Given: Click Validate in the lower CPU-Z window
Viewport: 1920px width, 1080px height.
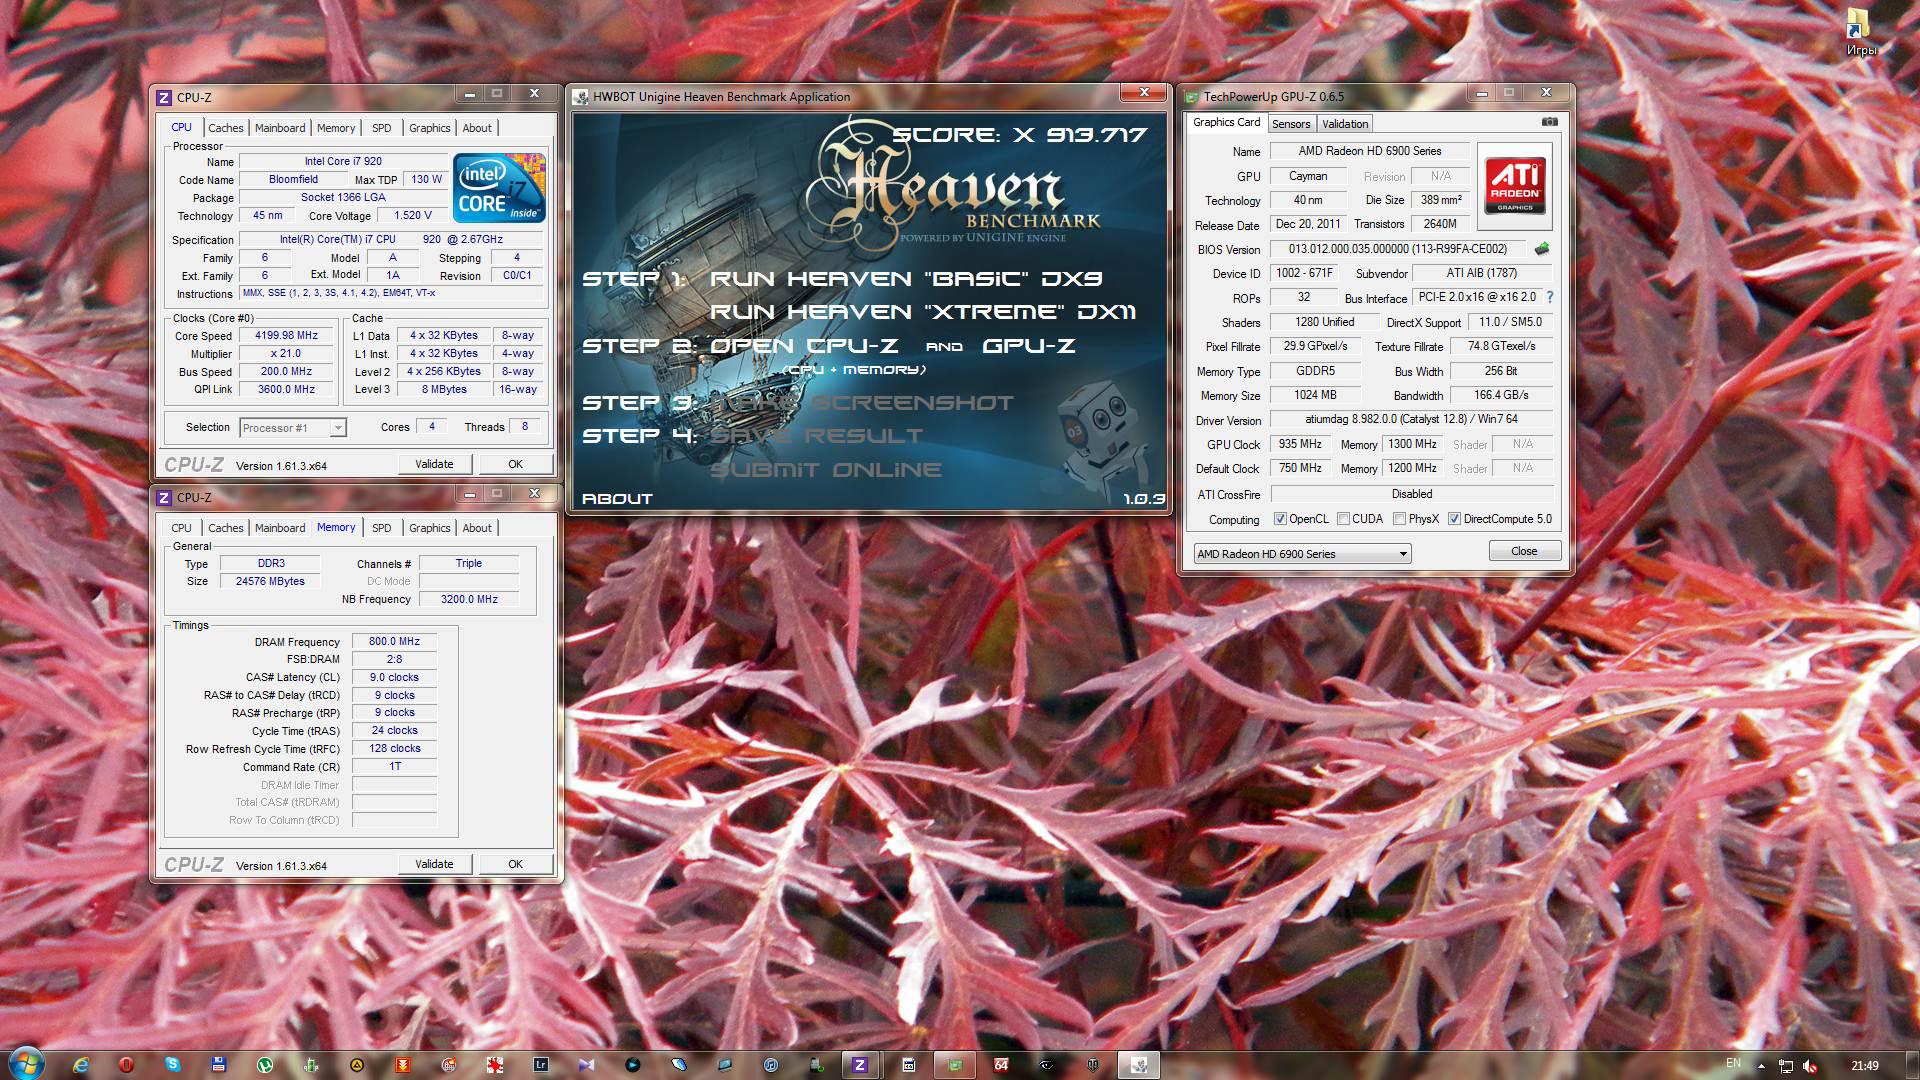Looking at the screenshot, I should [434, 864].
